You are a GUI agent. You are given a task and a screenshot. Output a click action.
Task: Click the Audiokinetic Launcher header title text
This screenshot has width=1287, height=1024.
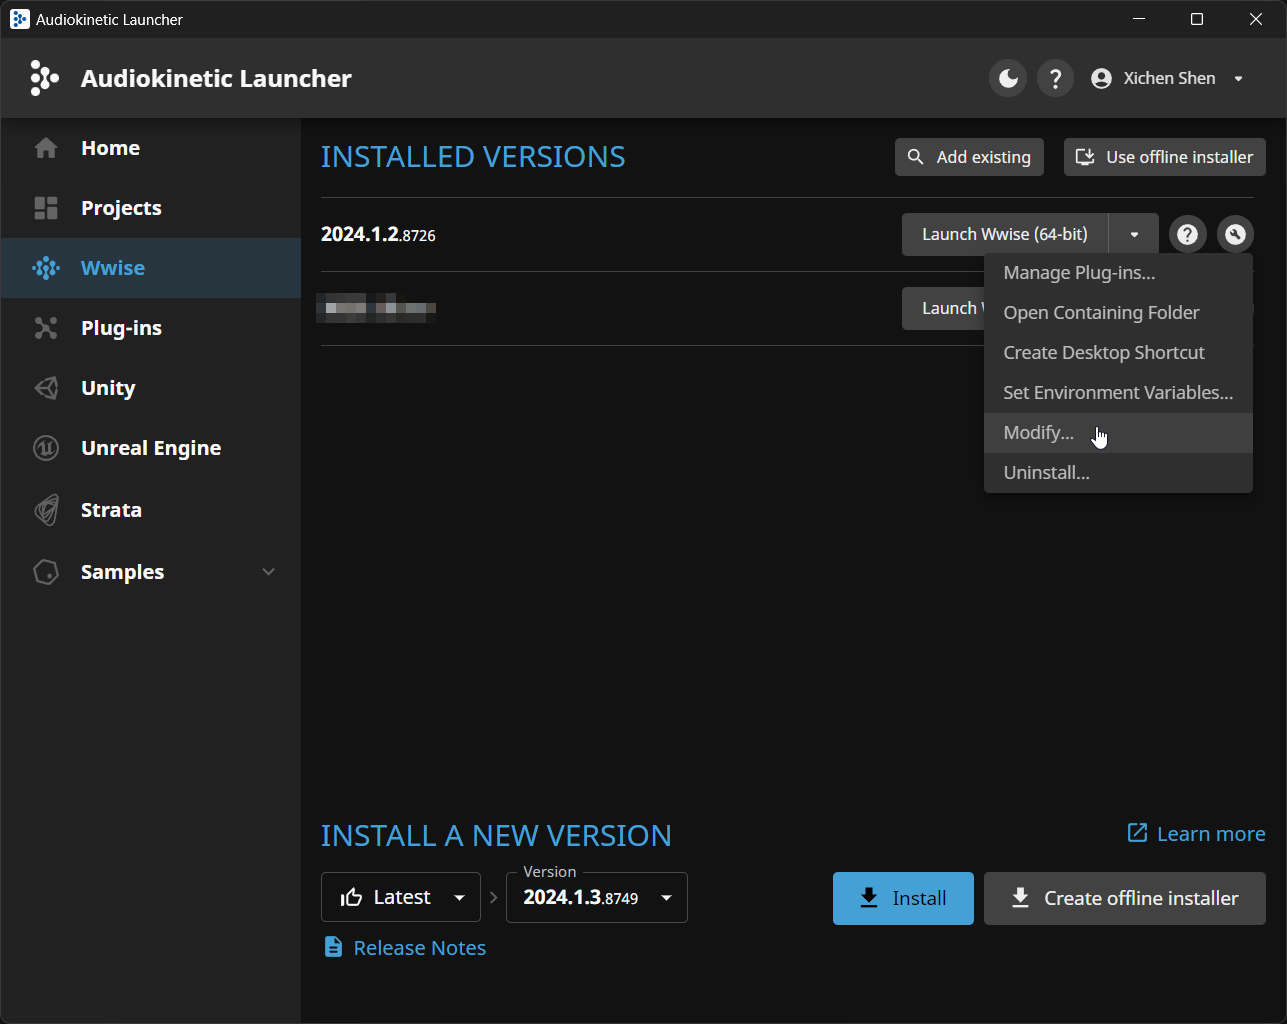coord(216,78)
